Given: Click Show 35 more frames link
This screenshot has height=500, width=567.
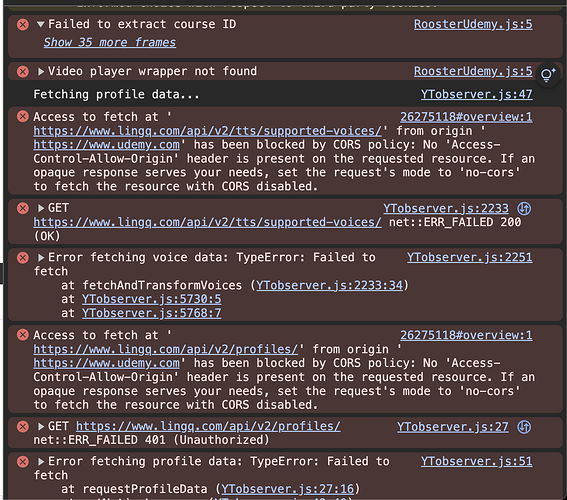Looking at the screenshot, I should click(x=110, y=42).
